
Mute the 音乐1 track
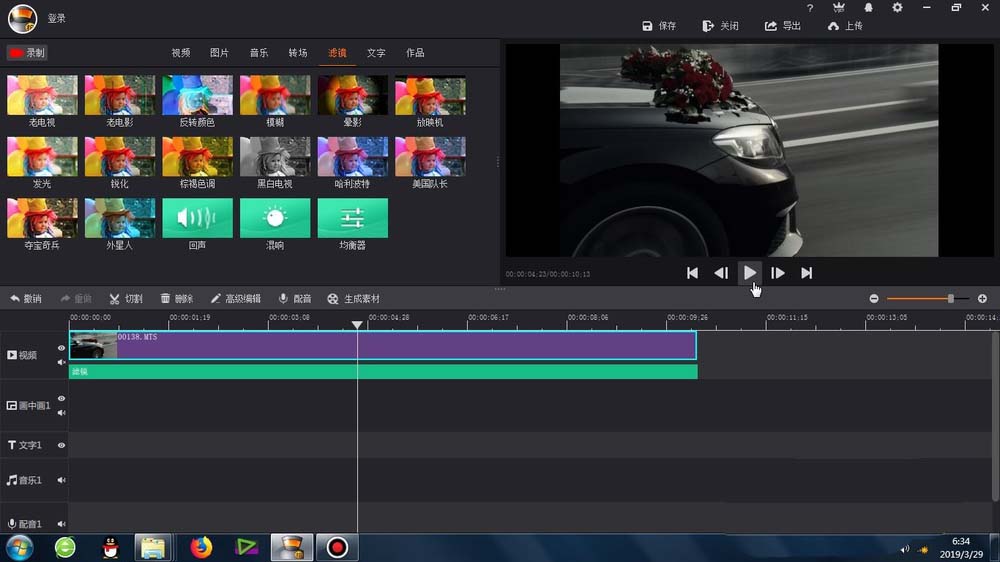pos(61,480)
